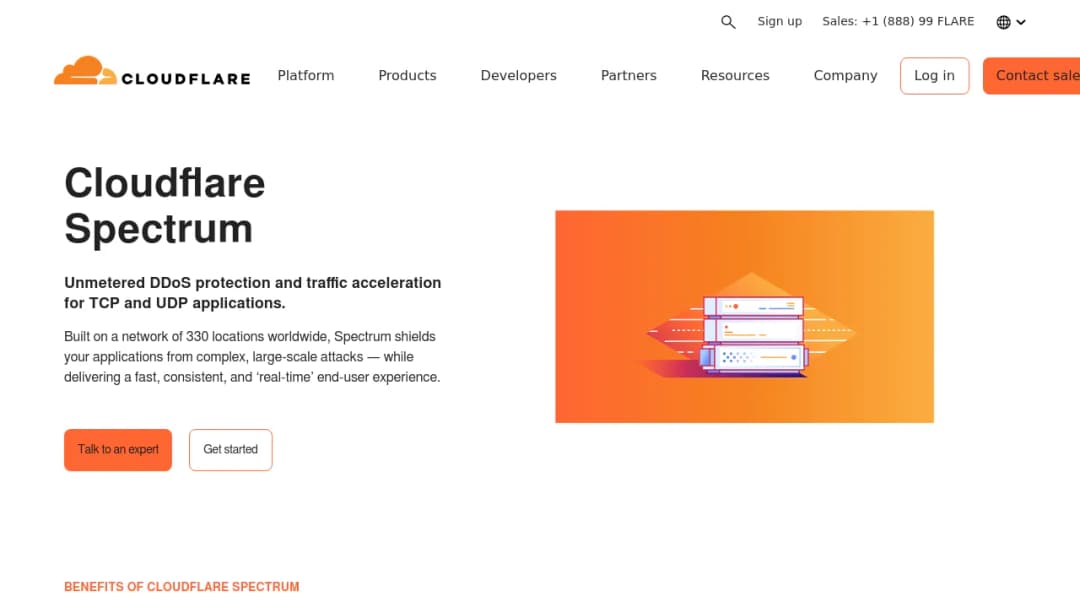Open the Developers menu
This screenshot has width=1080, height=608.
coord(519,75)
